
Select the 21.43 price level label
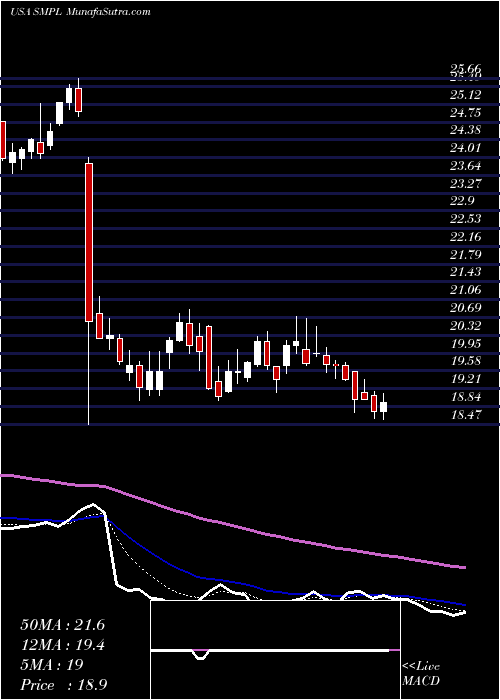click(x=466, y=272)
